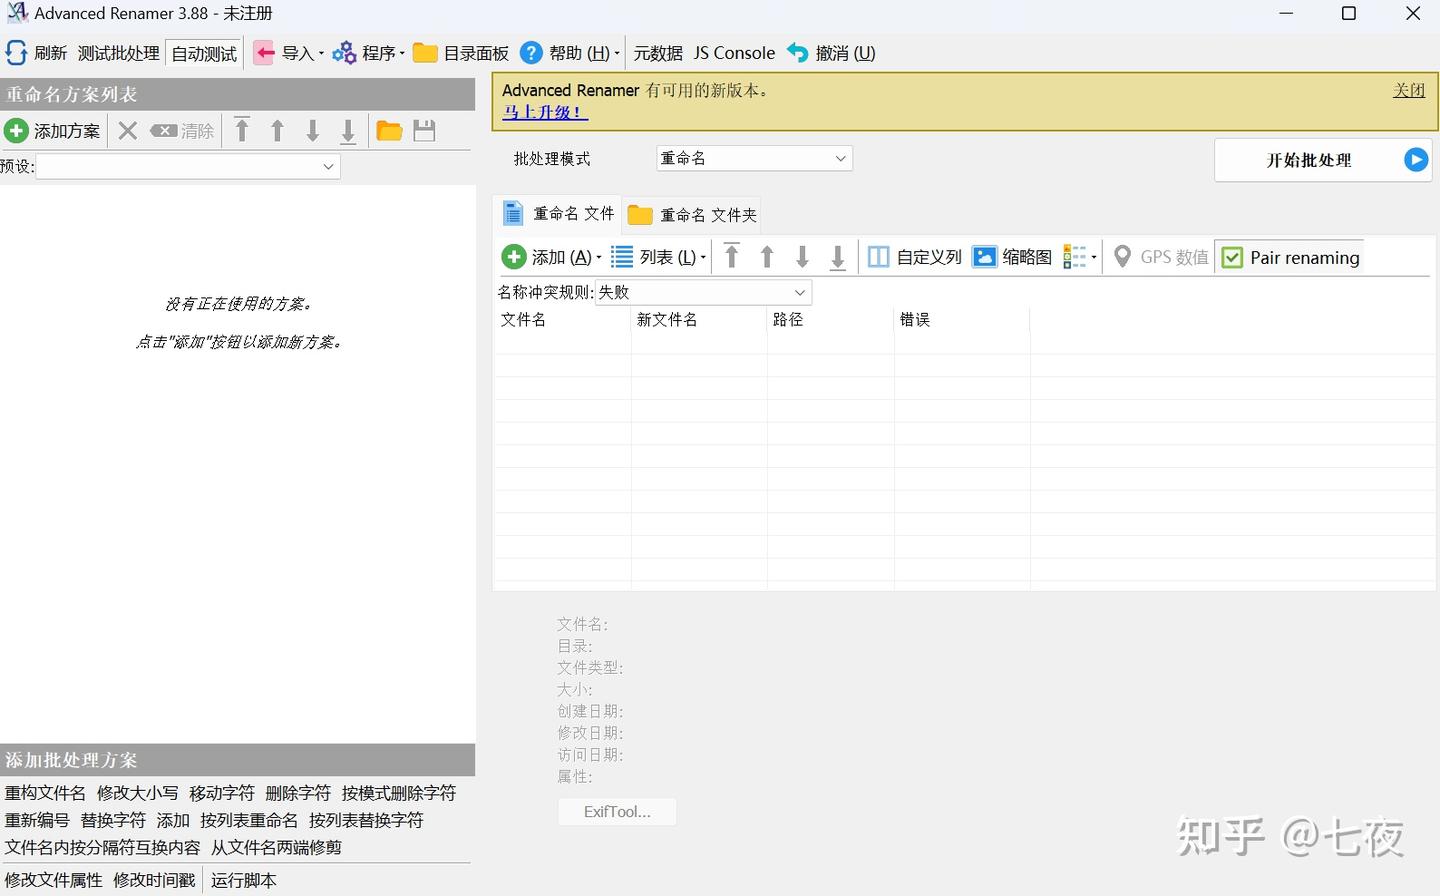The width and height of the screenshot is (1440, 896).
Task: Add the 删除字符 method
Action: 298,793
